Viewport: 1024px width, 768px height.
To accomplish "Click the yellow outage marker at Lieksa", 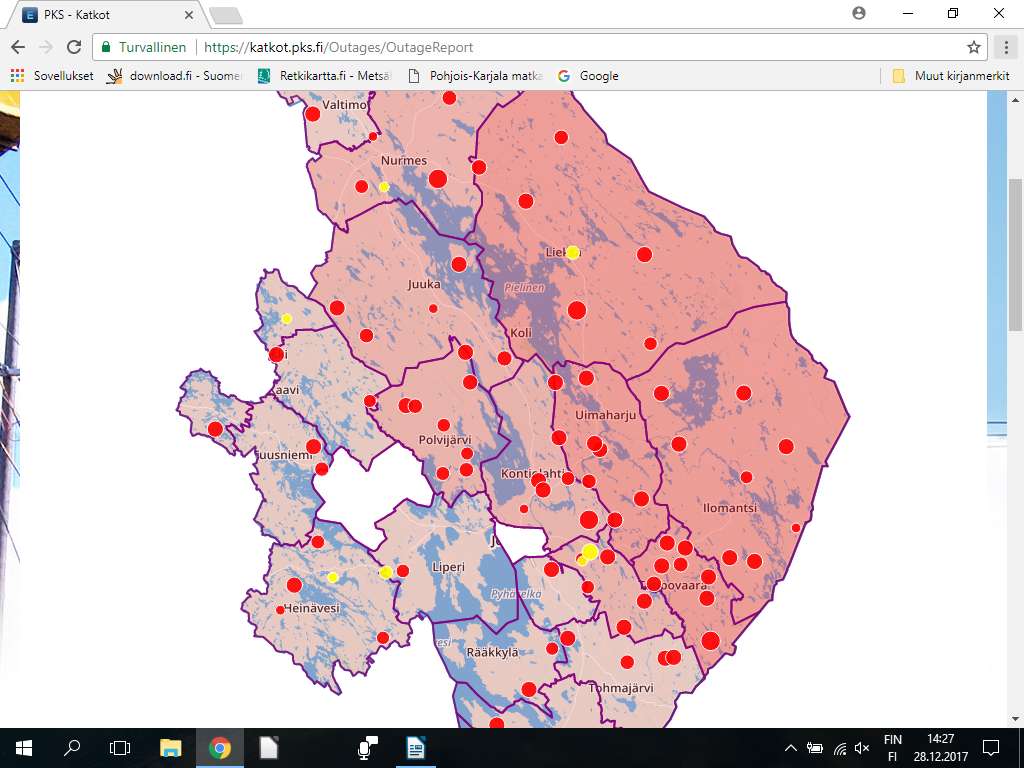I will point(573,252).
